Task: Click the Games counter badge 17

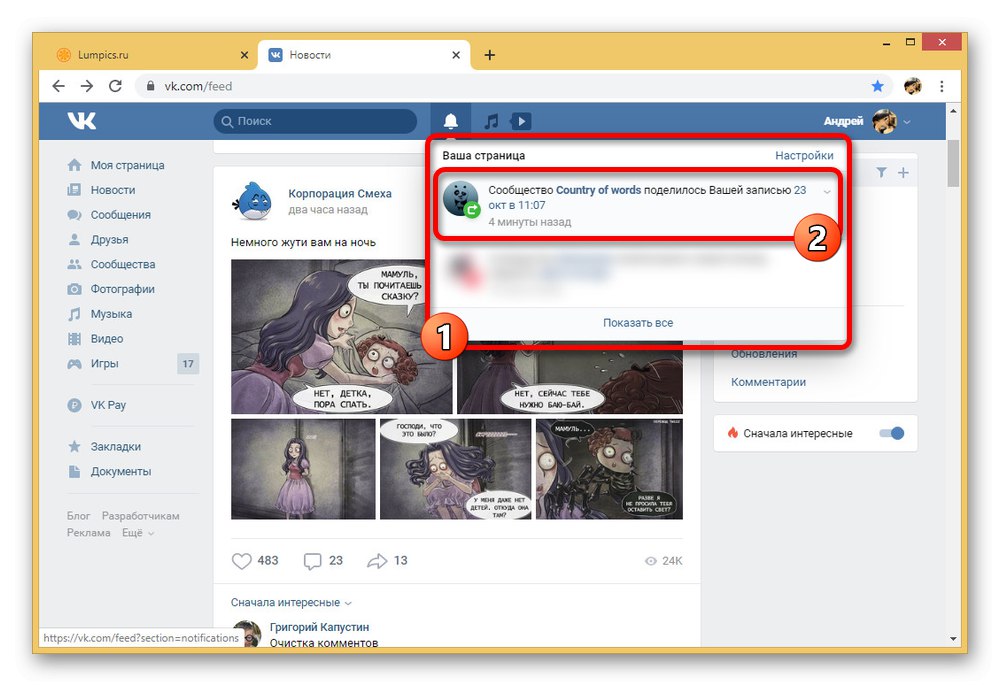Action: tap(188, 364)
